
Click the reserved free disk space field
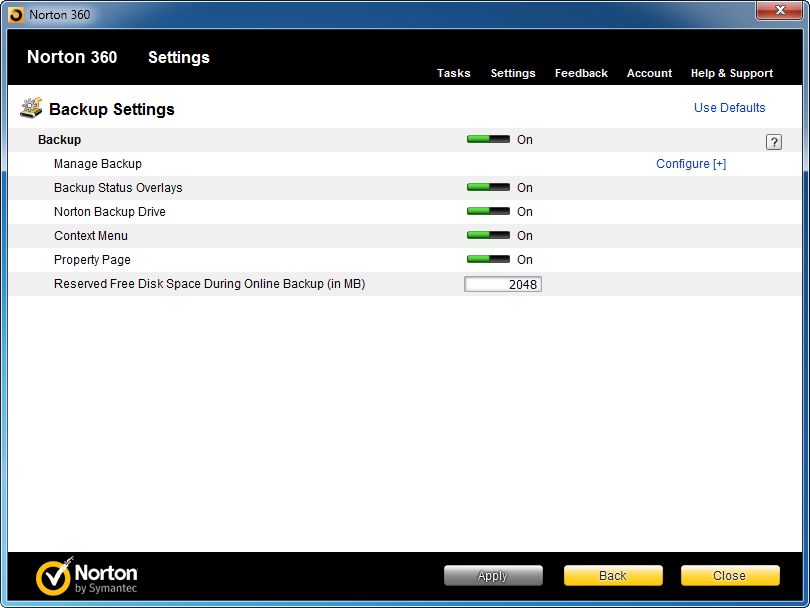pos(503,284)
